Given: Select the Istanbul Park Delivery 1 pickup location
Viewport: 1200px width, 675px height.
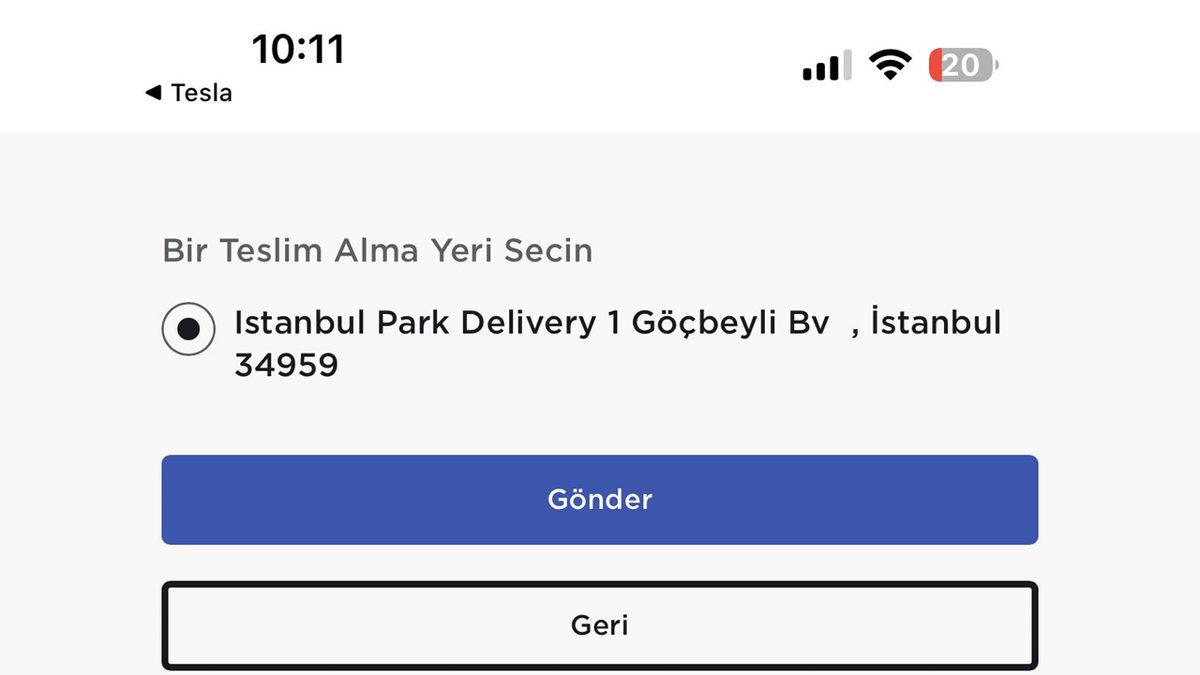Looking at the screenshot, I should [188, 328].
